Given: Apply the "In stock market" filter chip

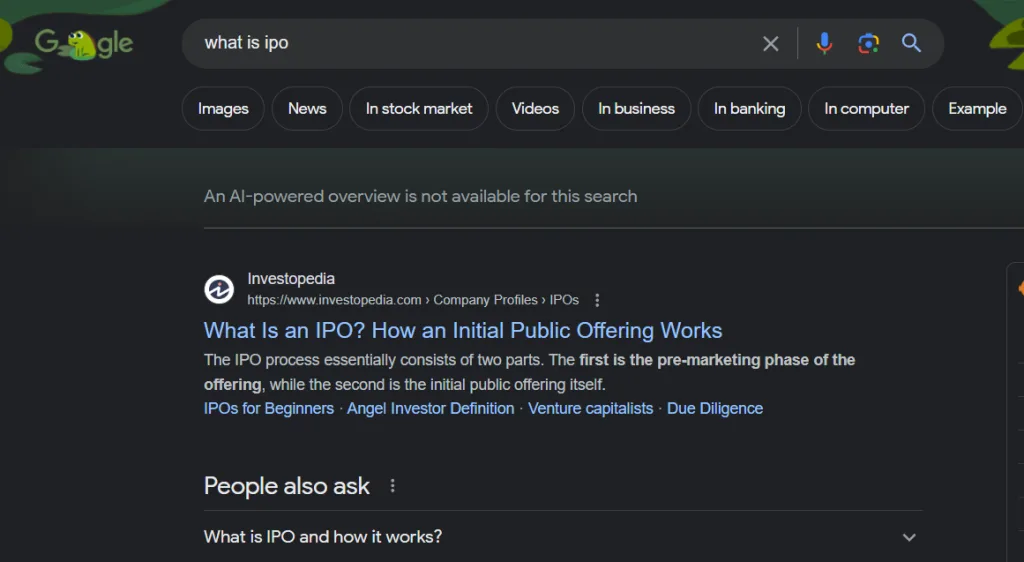Looking at the screenshot, I should pyautogui.click(x=419, y=109).
